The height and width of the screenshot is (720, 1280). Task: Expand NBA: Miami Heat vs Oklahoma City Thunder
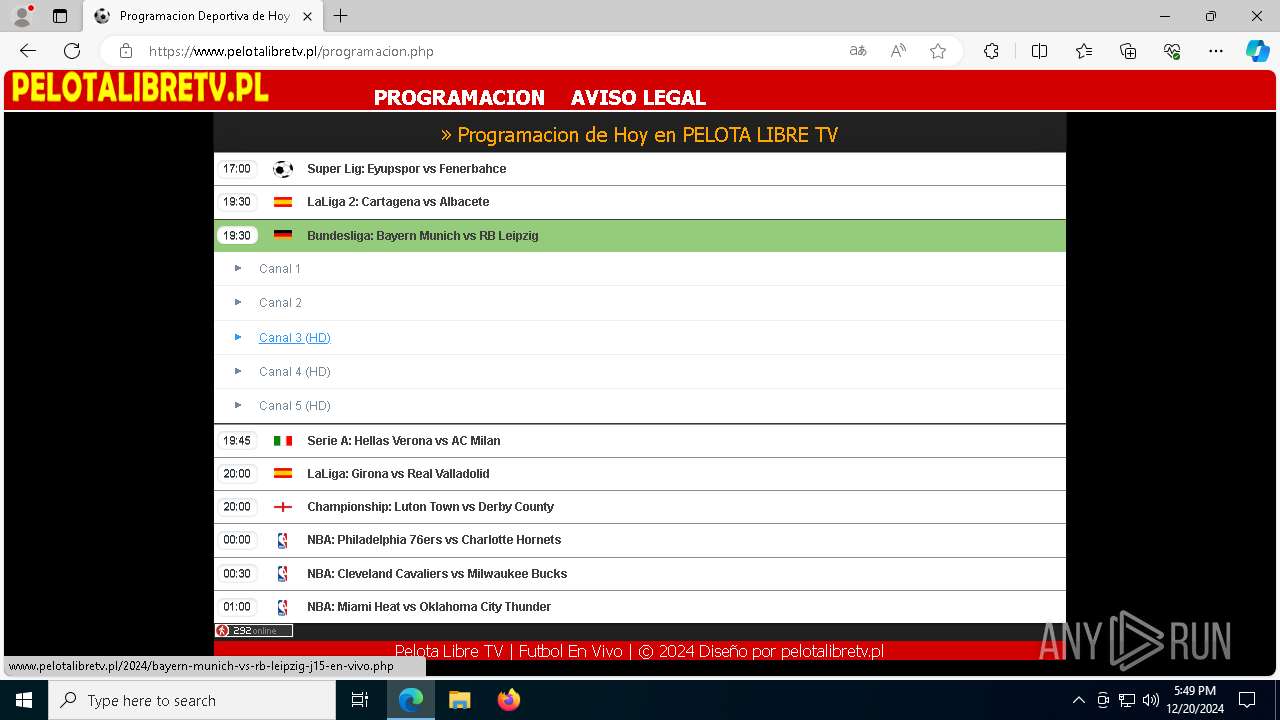pos(640,607)
